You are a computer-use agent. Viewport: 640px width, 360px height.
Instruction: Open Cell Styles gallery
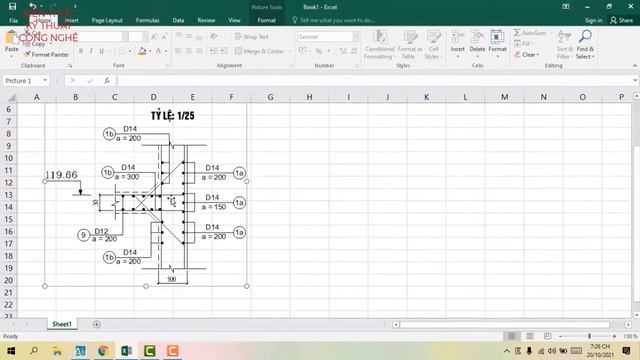coord(433,44)
